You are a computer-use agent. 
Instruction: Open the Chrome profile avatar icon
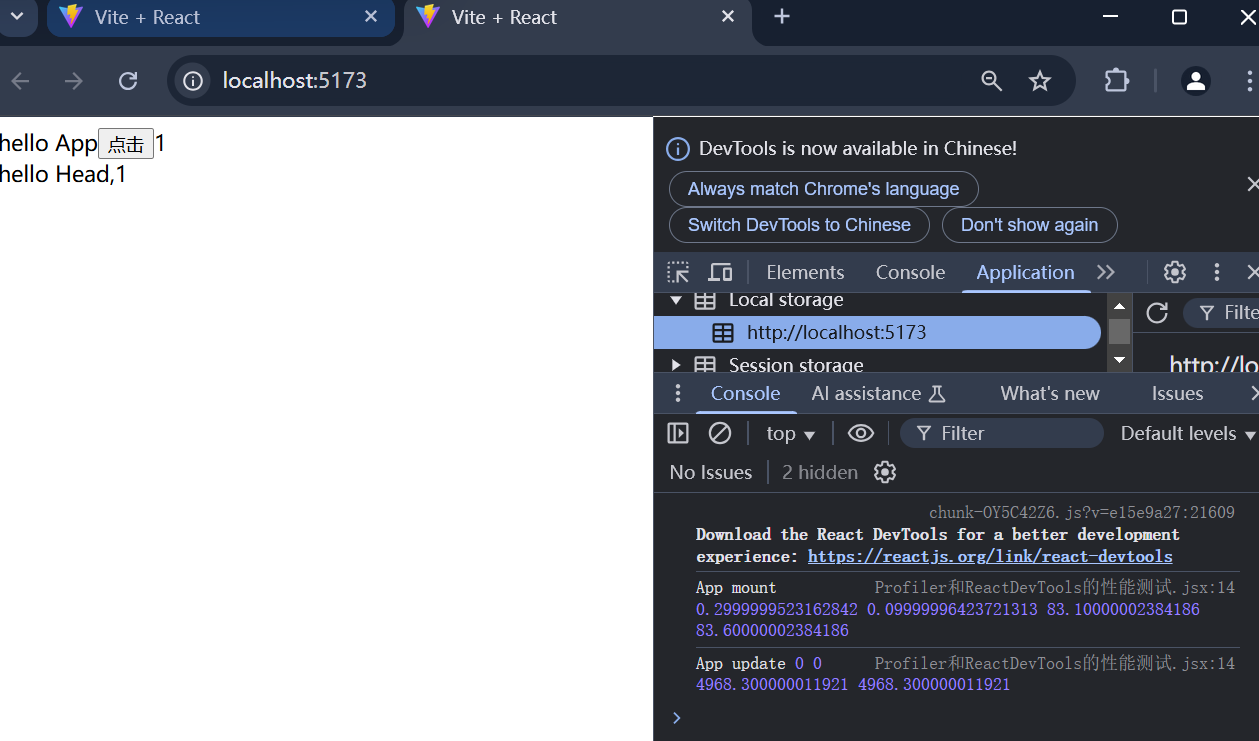click(x=1196, y=81)
